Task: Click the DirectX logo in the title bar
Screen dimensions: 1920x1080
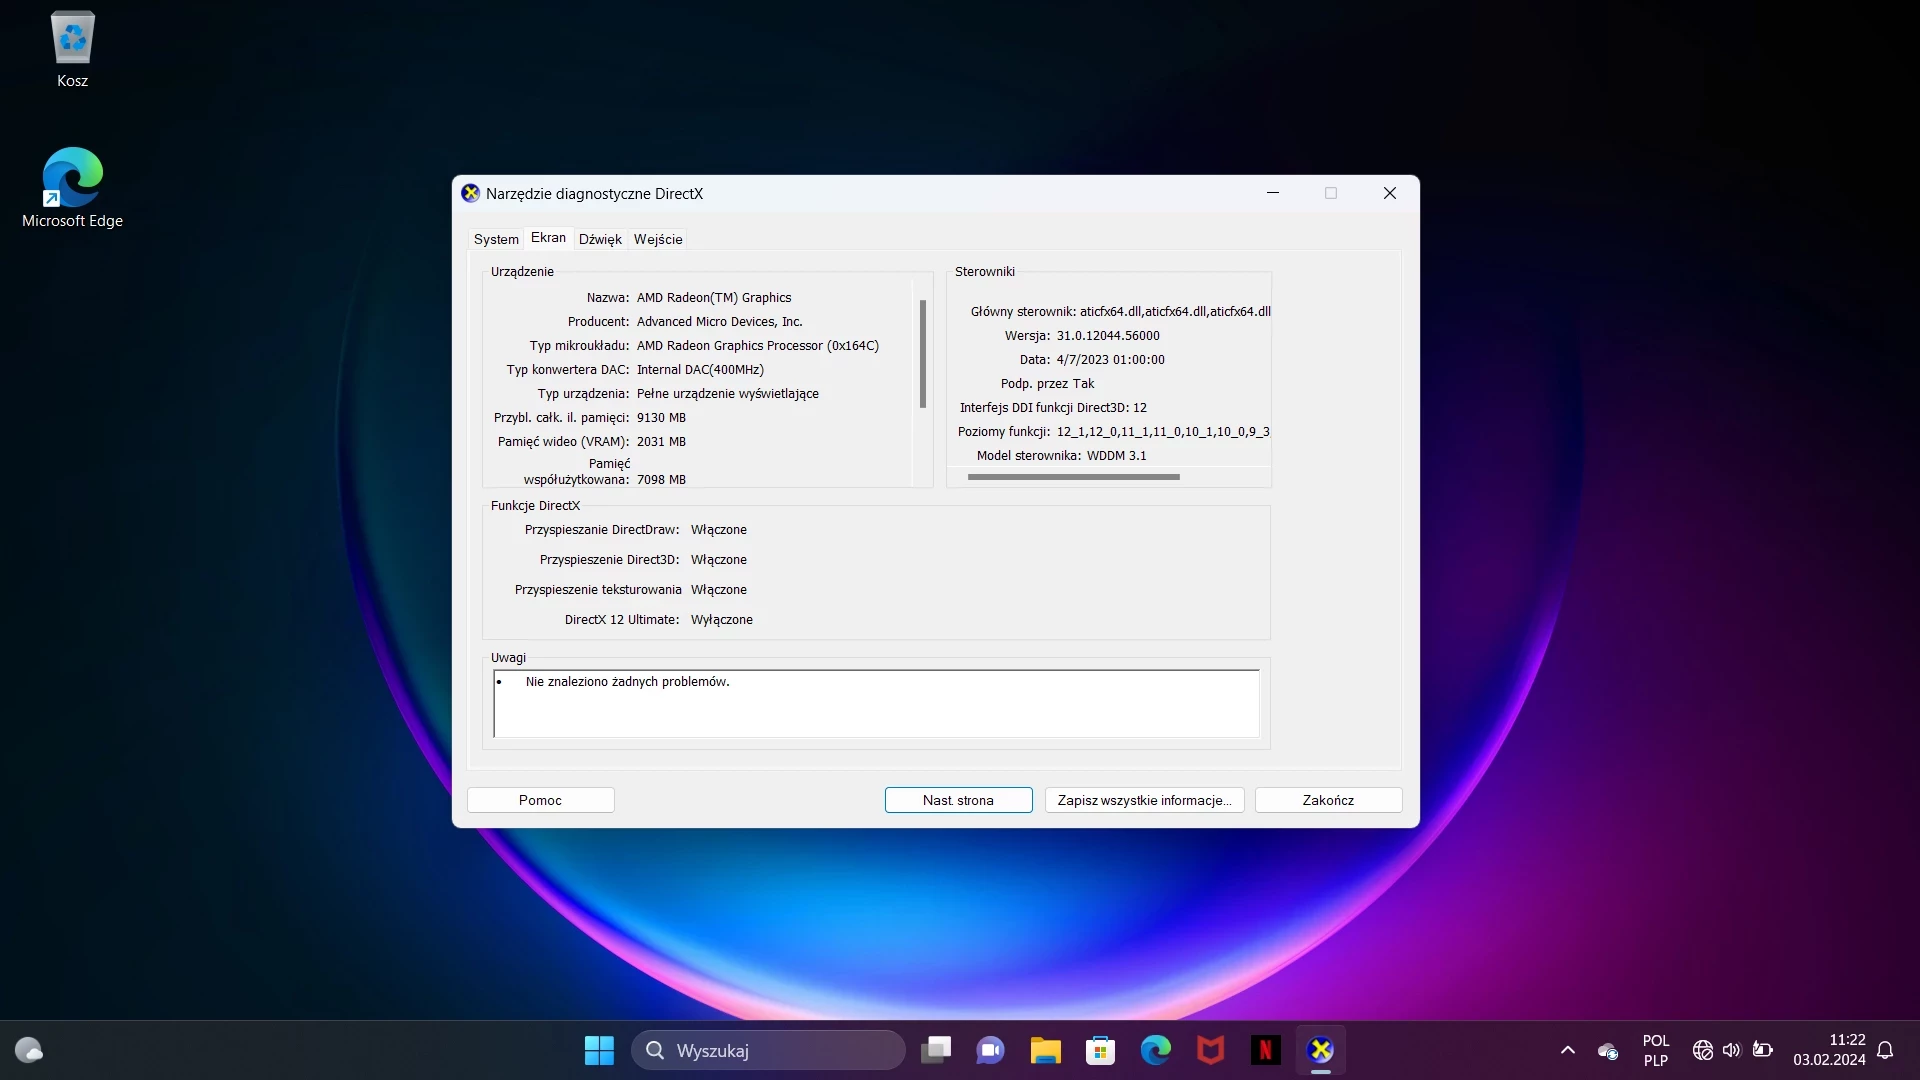Action: tap(470, 193)
